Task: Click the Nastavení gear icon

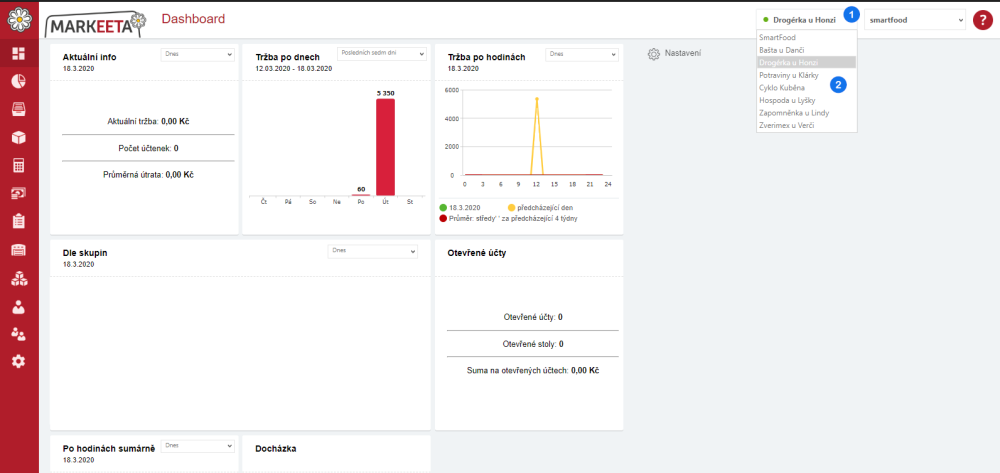Action: (654, 54)
